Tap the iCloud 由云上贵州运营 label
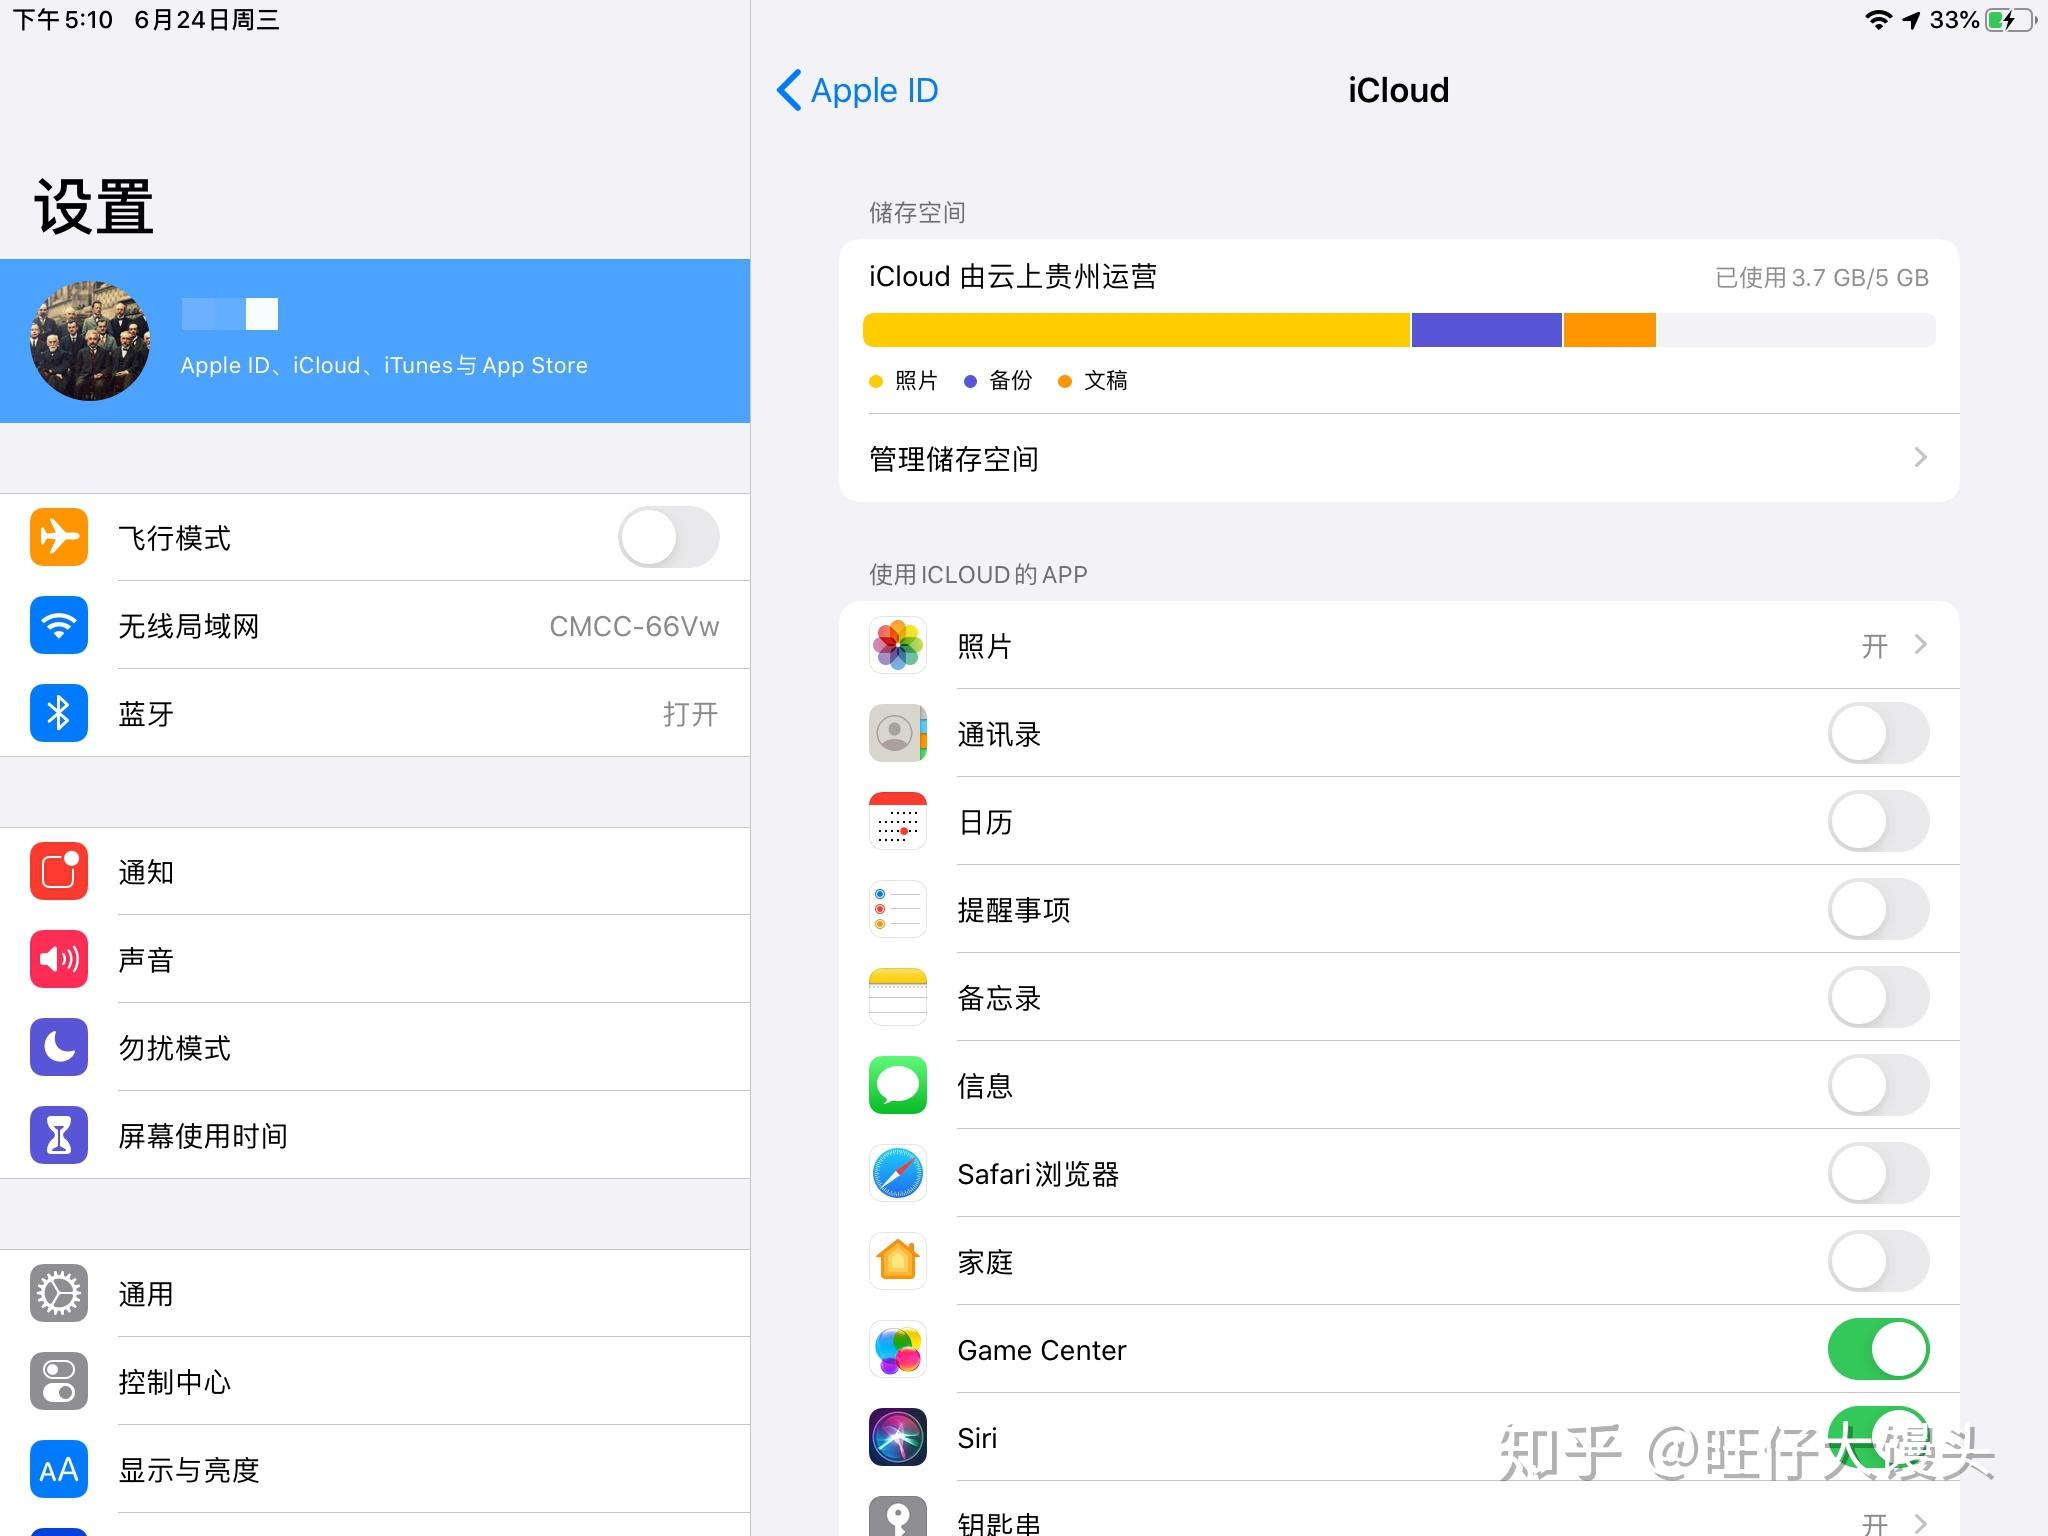Screen dimensions: 2048x1536 (1013, 276)
